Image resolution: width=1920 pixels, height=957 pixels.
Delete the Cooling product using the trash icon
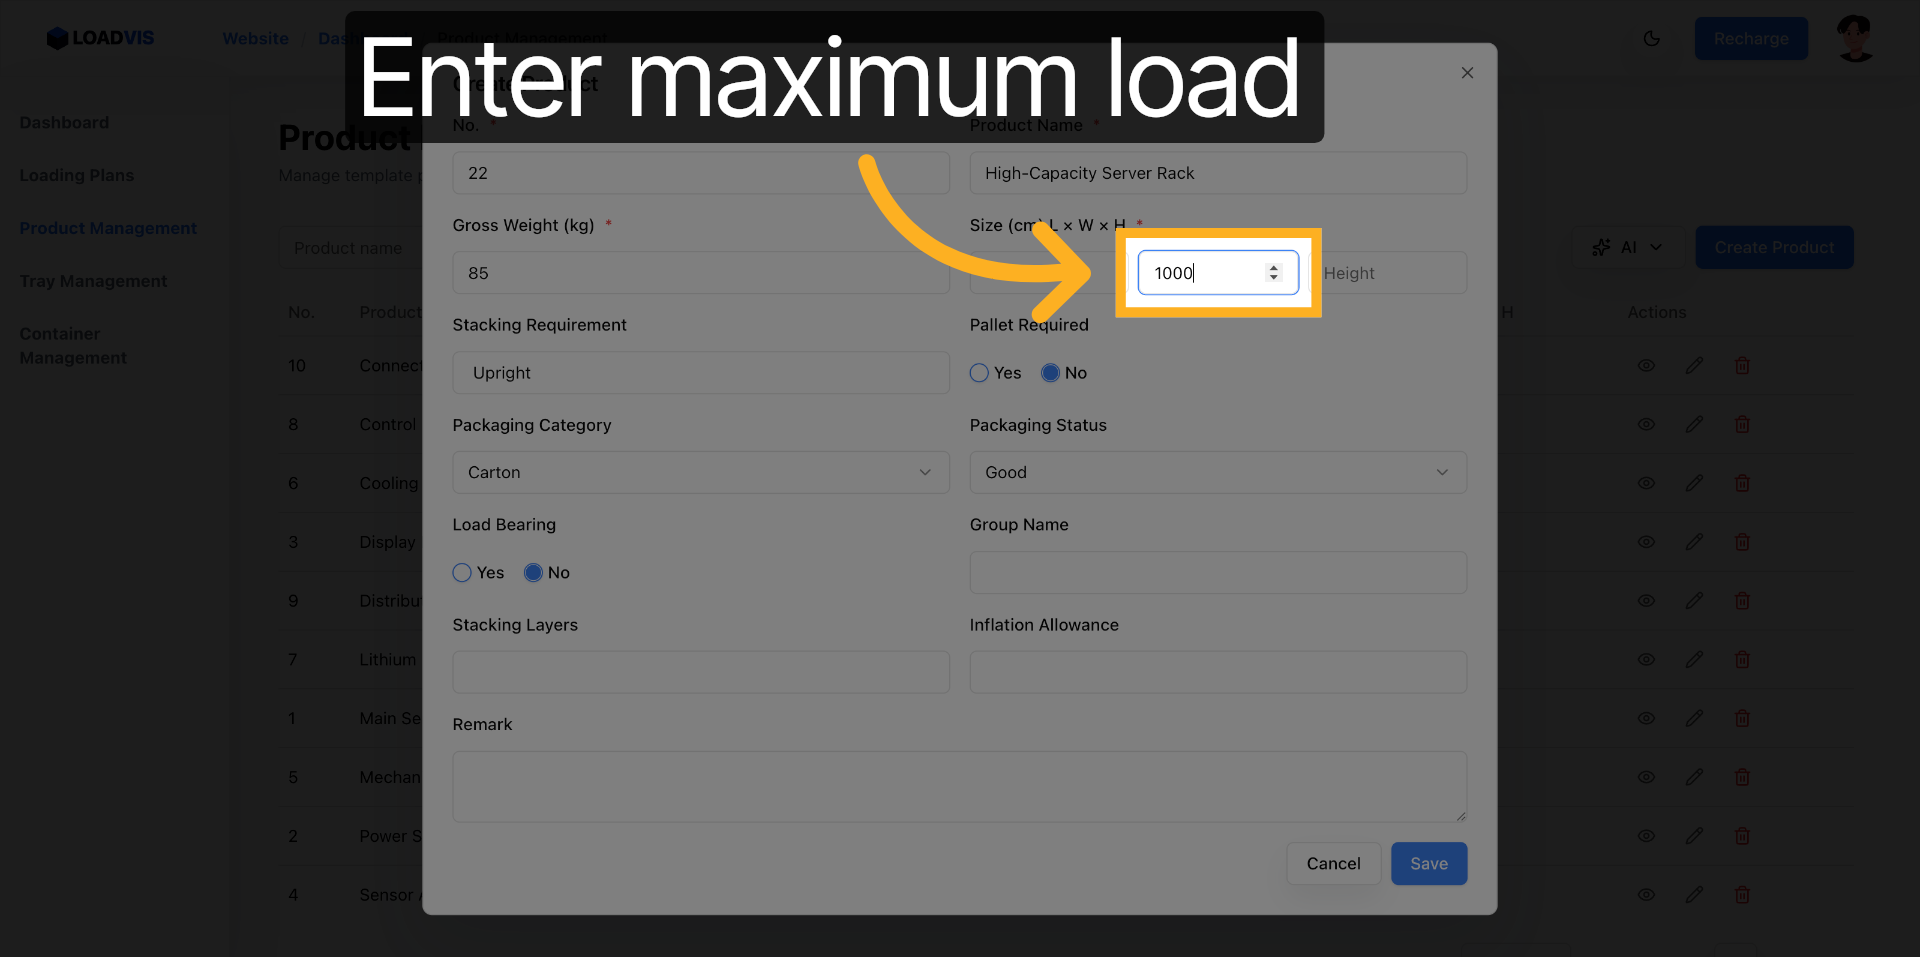[x=1742, y=483]
